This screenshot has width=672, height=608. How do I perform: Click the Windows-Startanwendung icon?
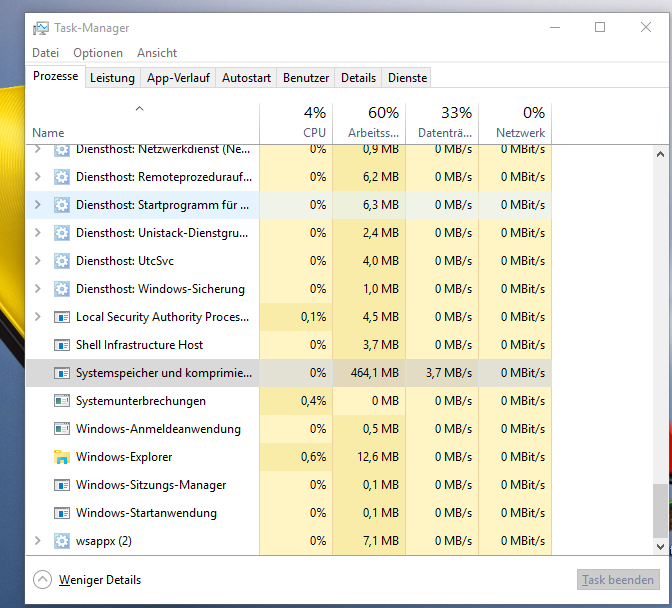tap(62, 513)
